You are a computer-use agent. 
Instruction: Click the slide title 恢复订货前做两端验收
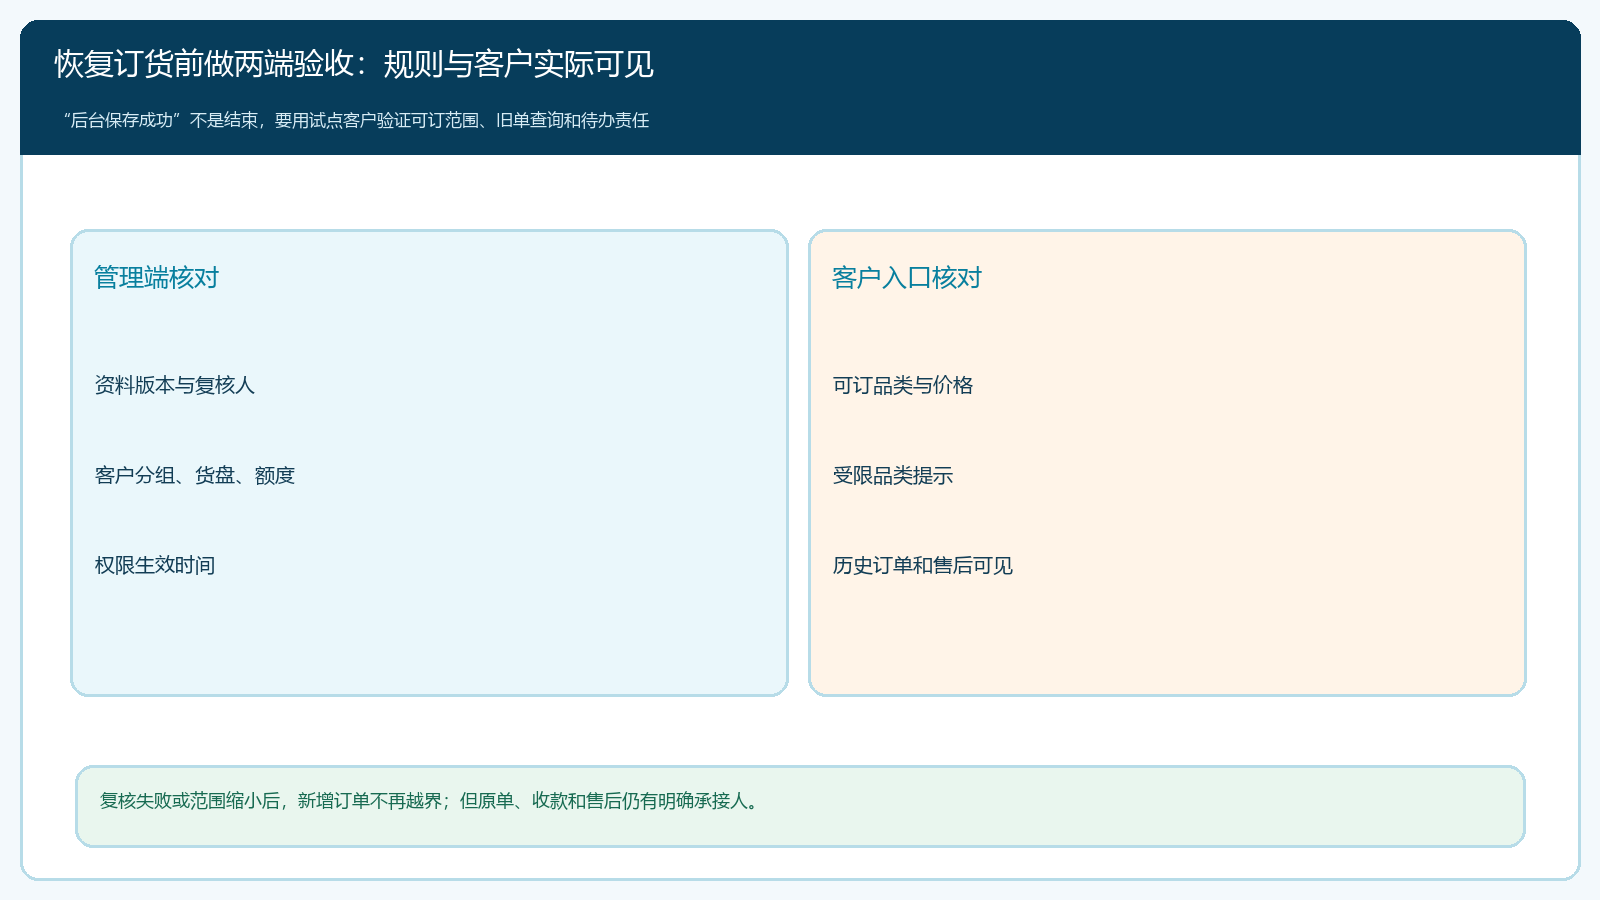coord(354,64)
